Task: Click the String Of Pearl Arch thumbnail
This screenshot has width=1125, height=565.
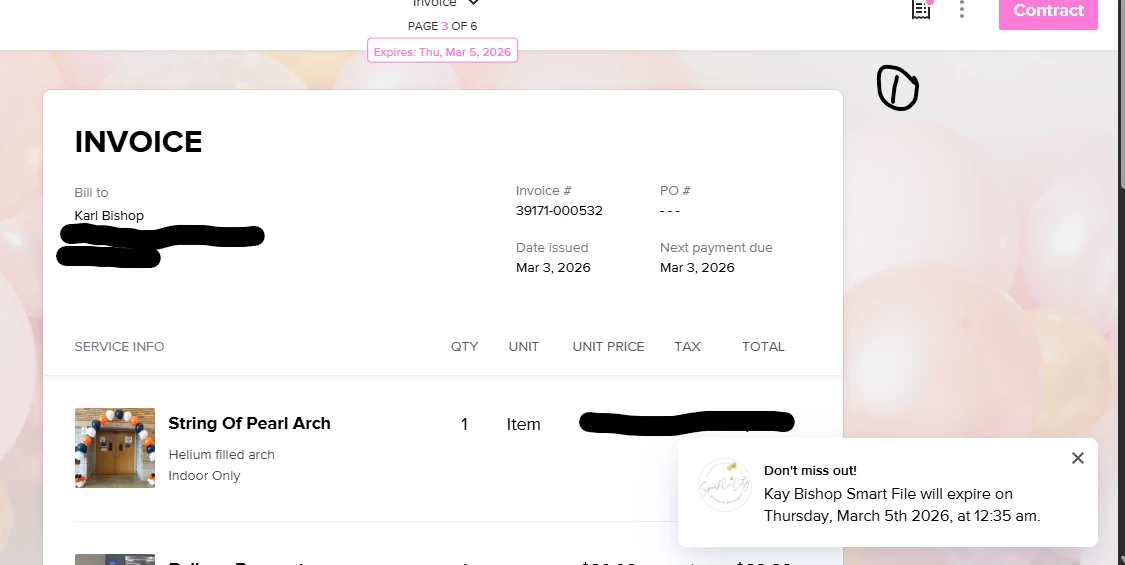Action: tap(115, 447)
